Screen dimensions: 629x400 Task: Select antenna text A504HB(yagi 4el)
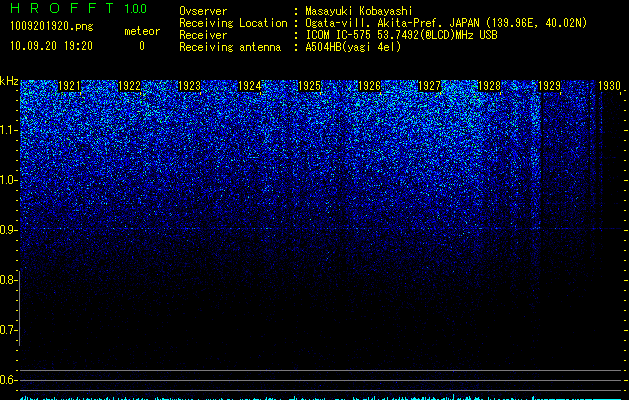[353, 47]
